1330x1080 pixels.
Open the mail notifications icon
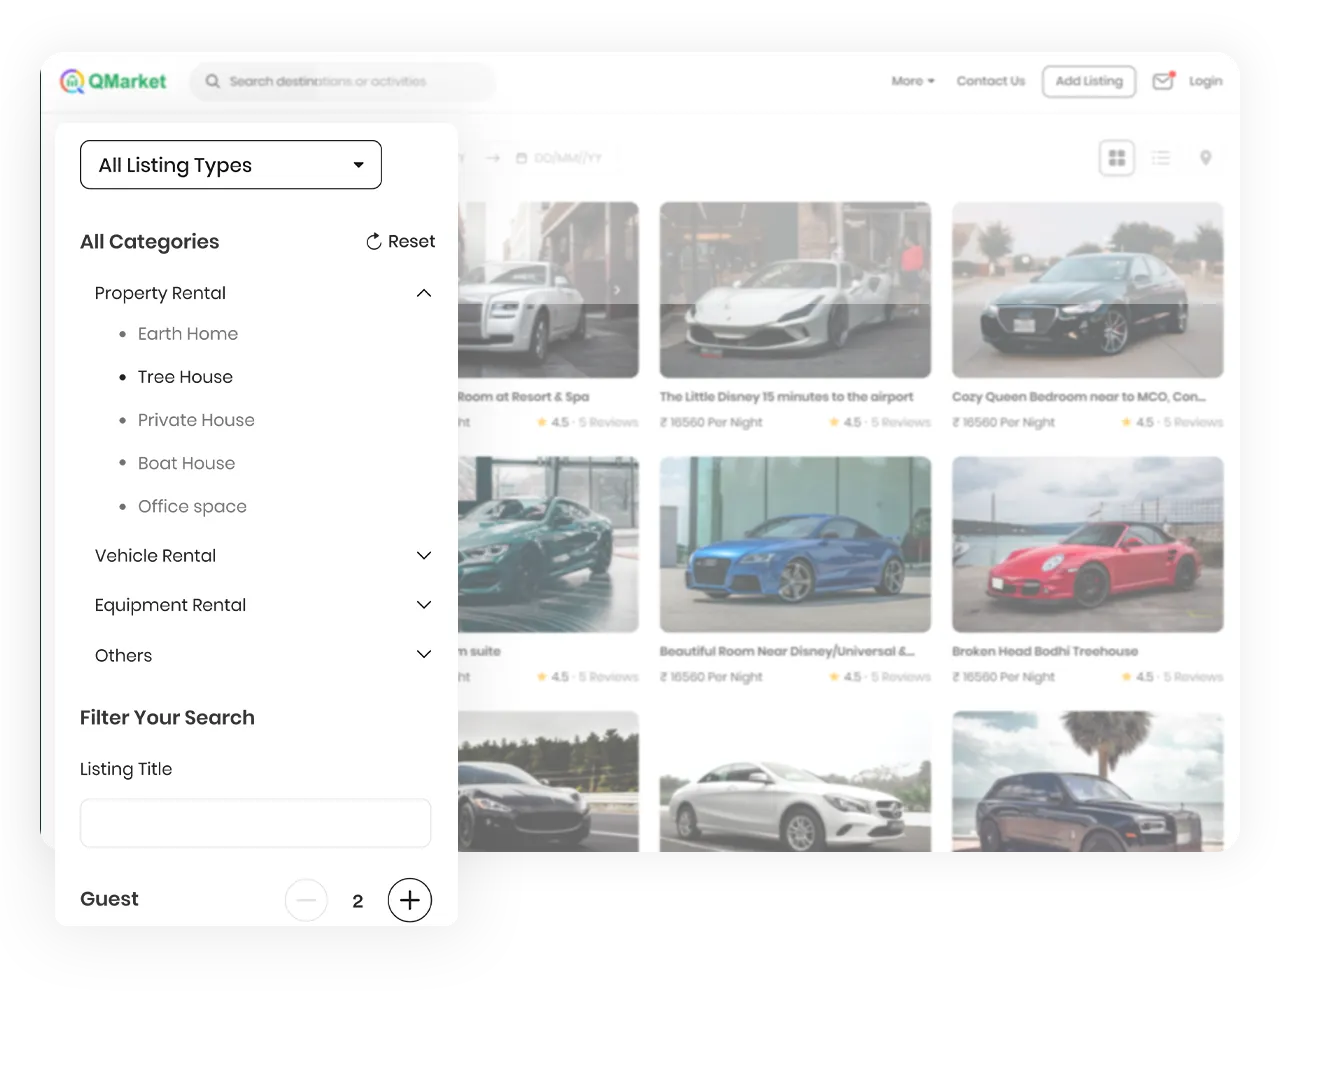coord(1162,81)
